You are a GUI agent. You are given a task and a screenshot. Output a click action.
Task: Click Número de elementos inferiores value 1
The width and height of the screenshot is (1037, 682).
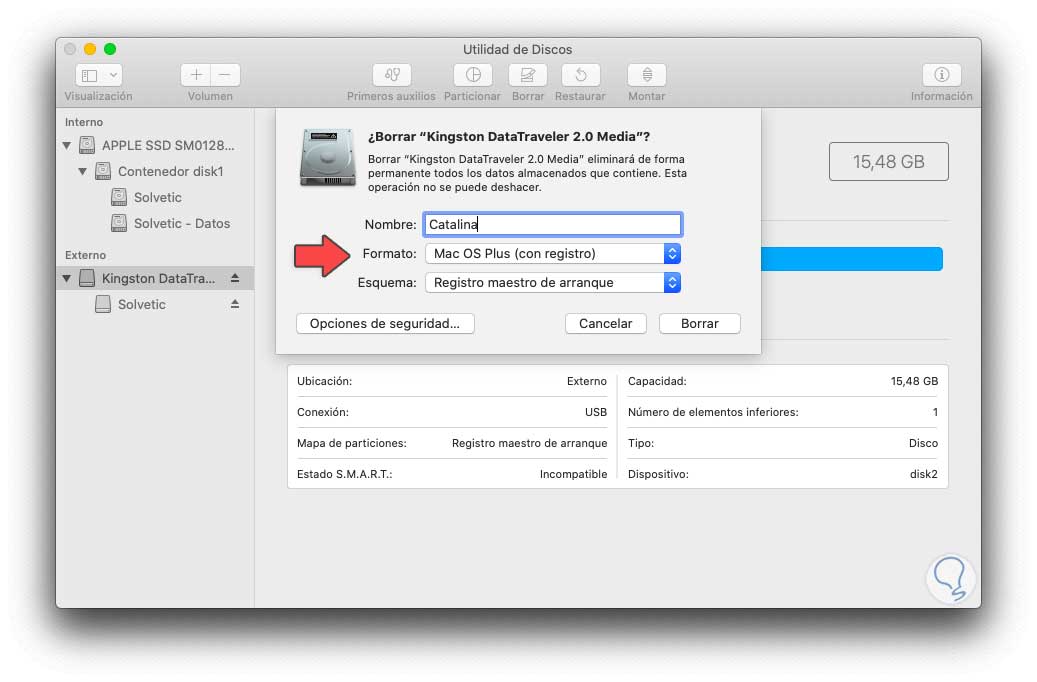pyautogui.click(x=935, y=412)
